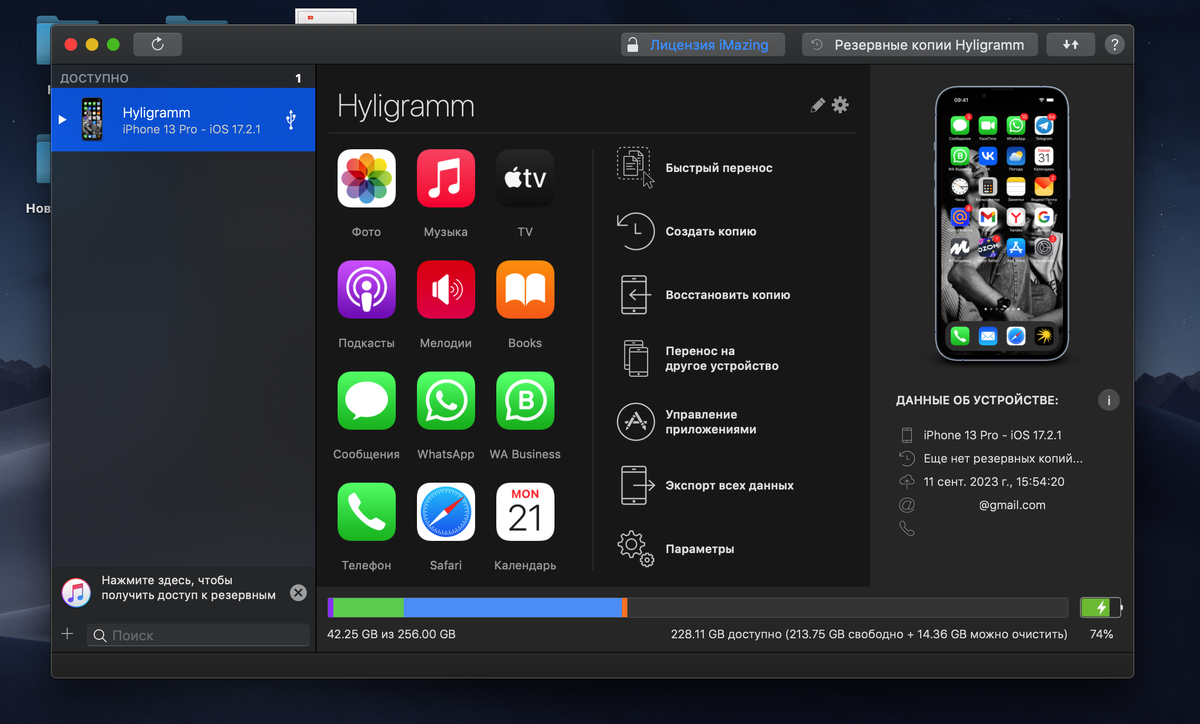Viewport: 1200px width, 724px height.
Task: Open the WhatsApp icon
Action: (x=445, y=401)
